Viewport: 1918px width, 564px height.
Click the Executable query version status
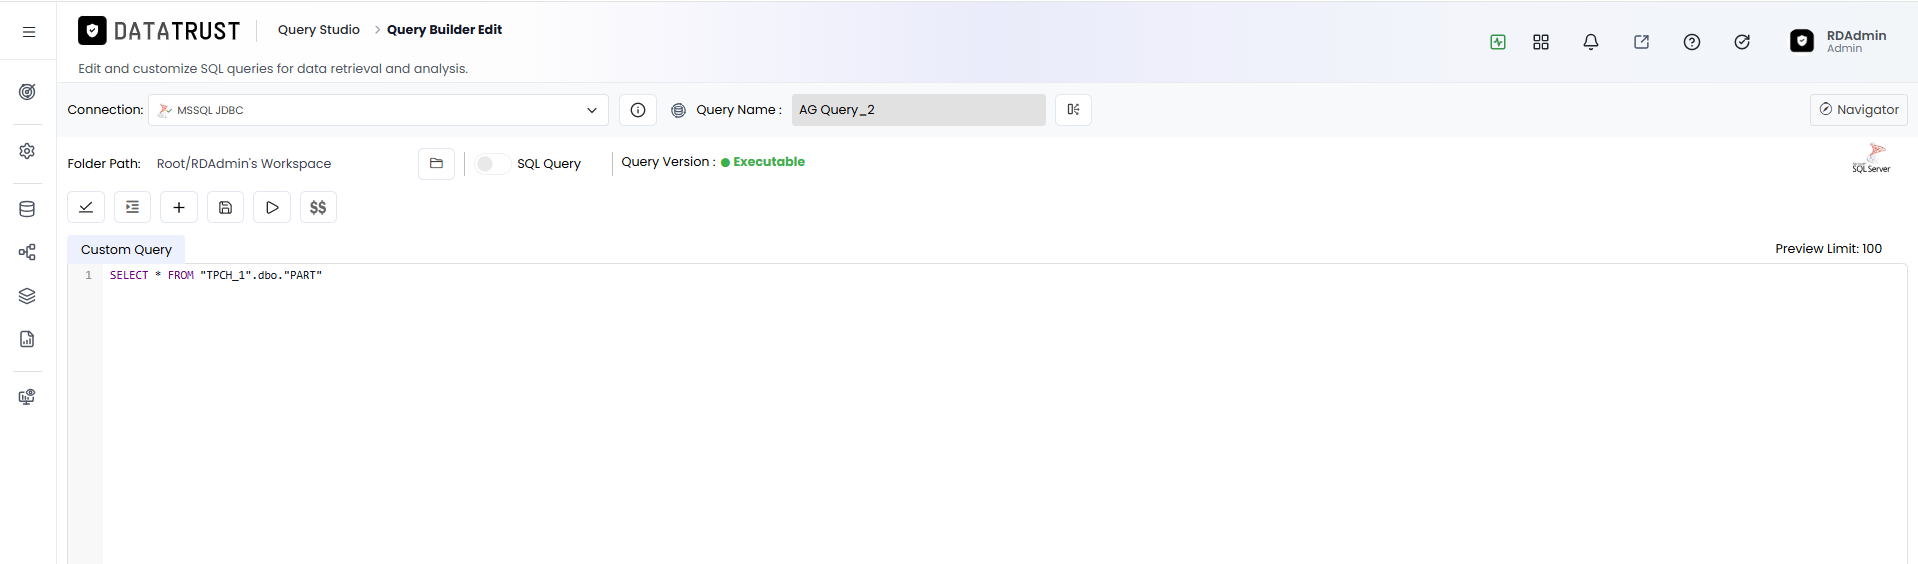[x=763, y=162]
